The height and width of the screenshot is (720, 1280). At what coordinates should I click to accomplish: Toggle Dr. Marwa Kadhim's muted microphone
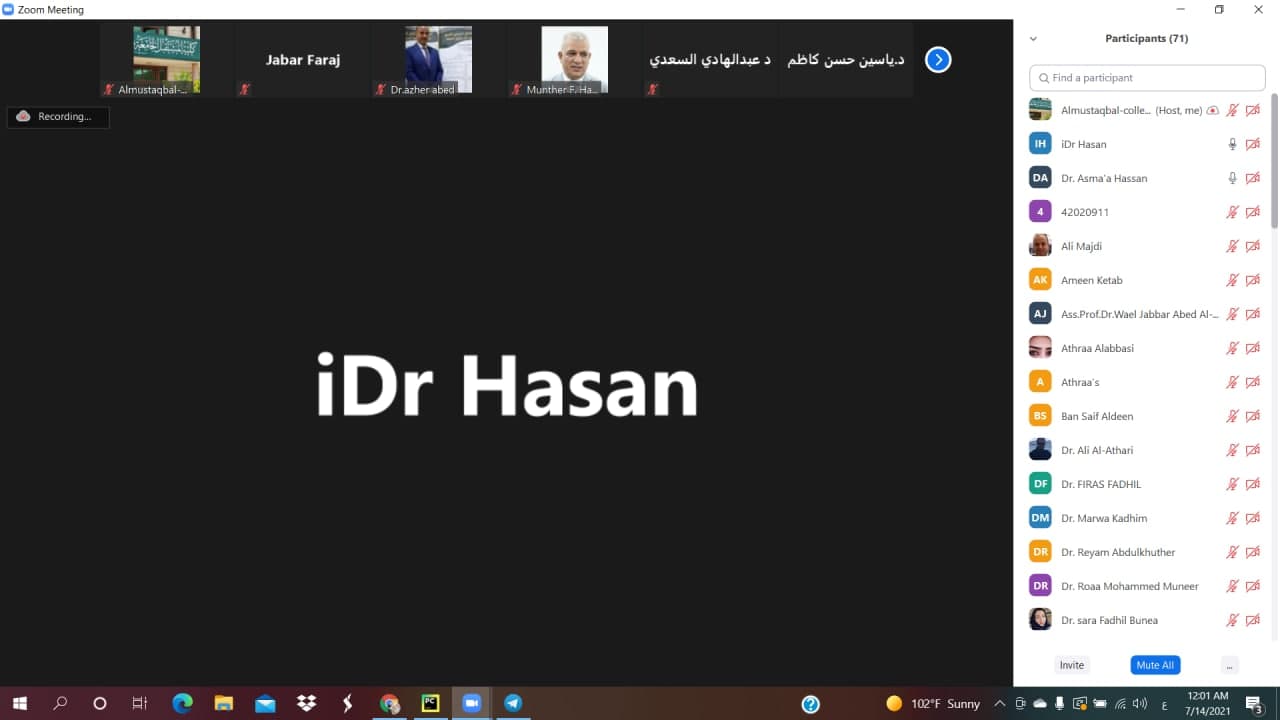(1233, 518)
